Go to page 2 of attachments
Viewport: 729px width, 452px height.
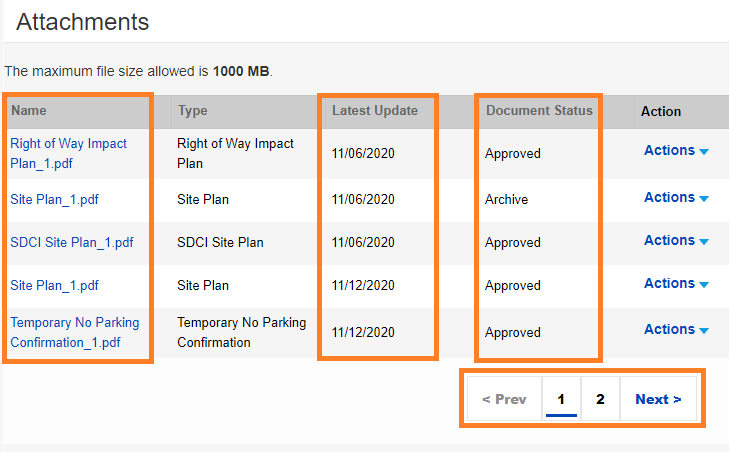[x=600, y=399]
